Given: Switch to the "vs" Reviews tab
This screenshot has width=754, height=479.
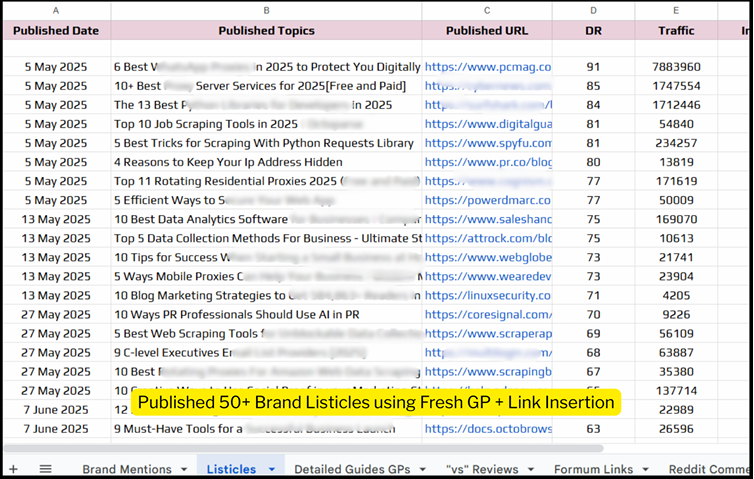Looking at the screenshot, I should point(482,469).
